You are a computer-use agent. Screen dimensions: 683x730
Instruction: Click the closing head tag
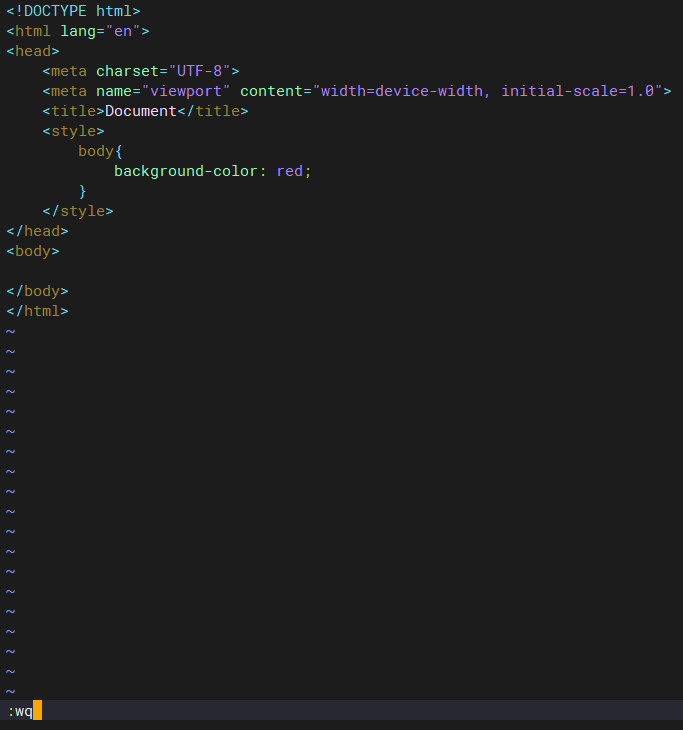[37, 231]
